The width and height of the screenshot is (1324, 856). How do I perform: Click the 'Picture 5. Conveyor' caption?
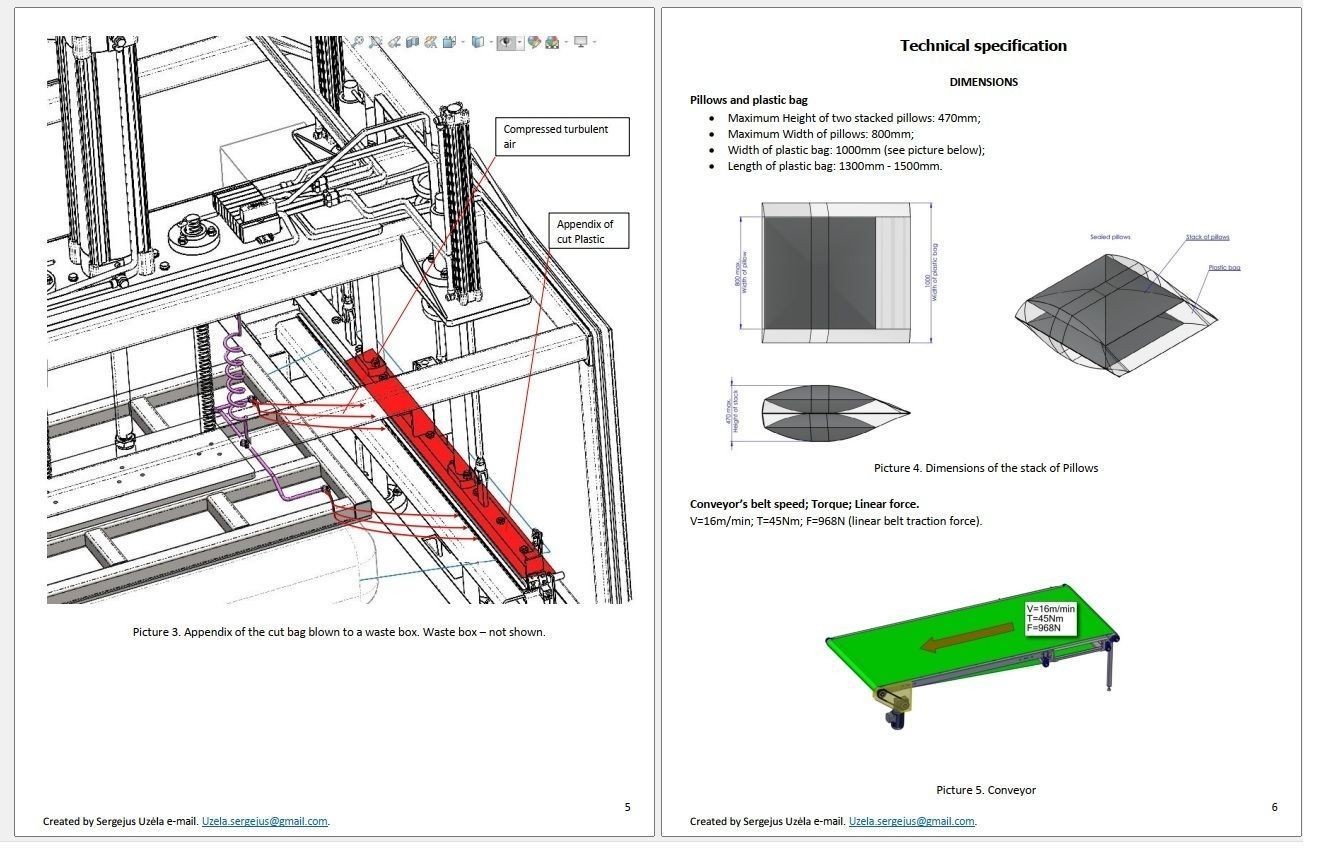pos(986,790)
